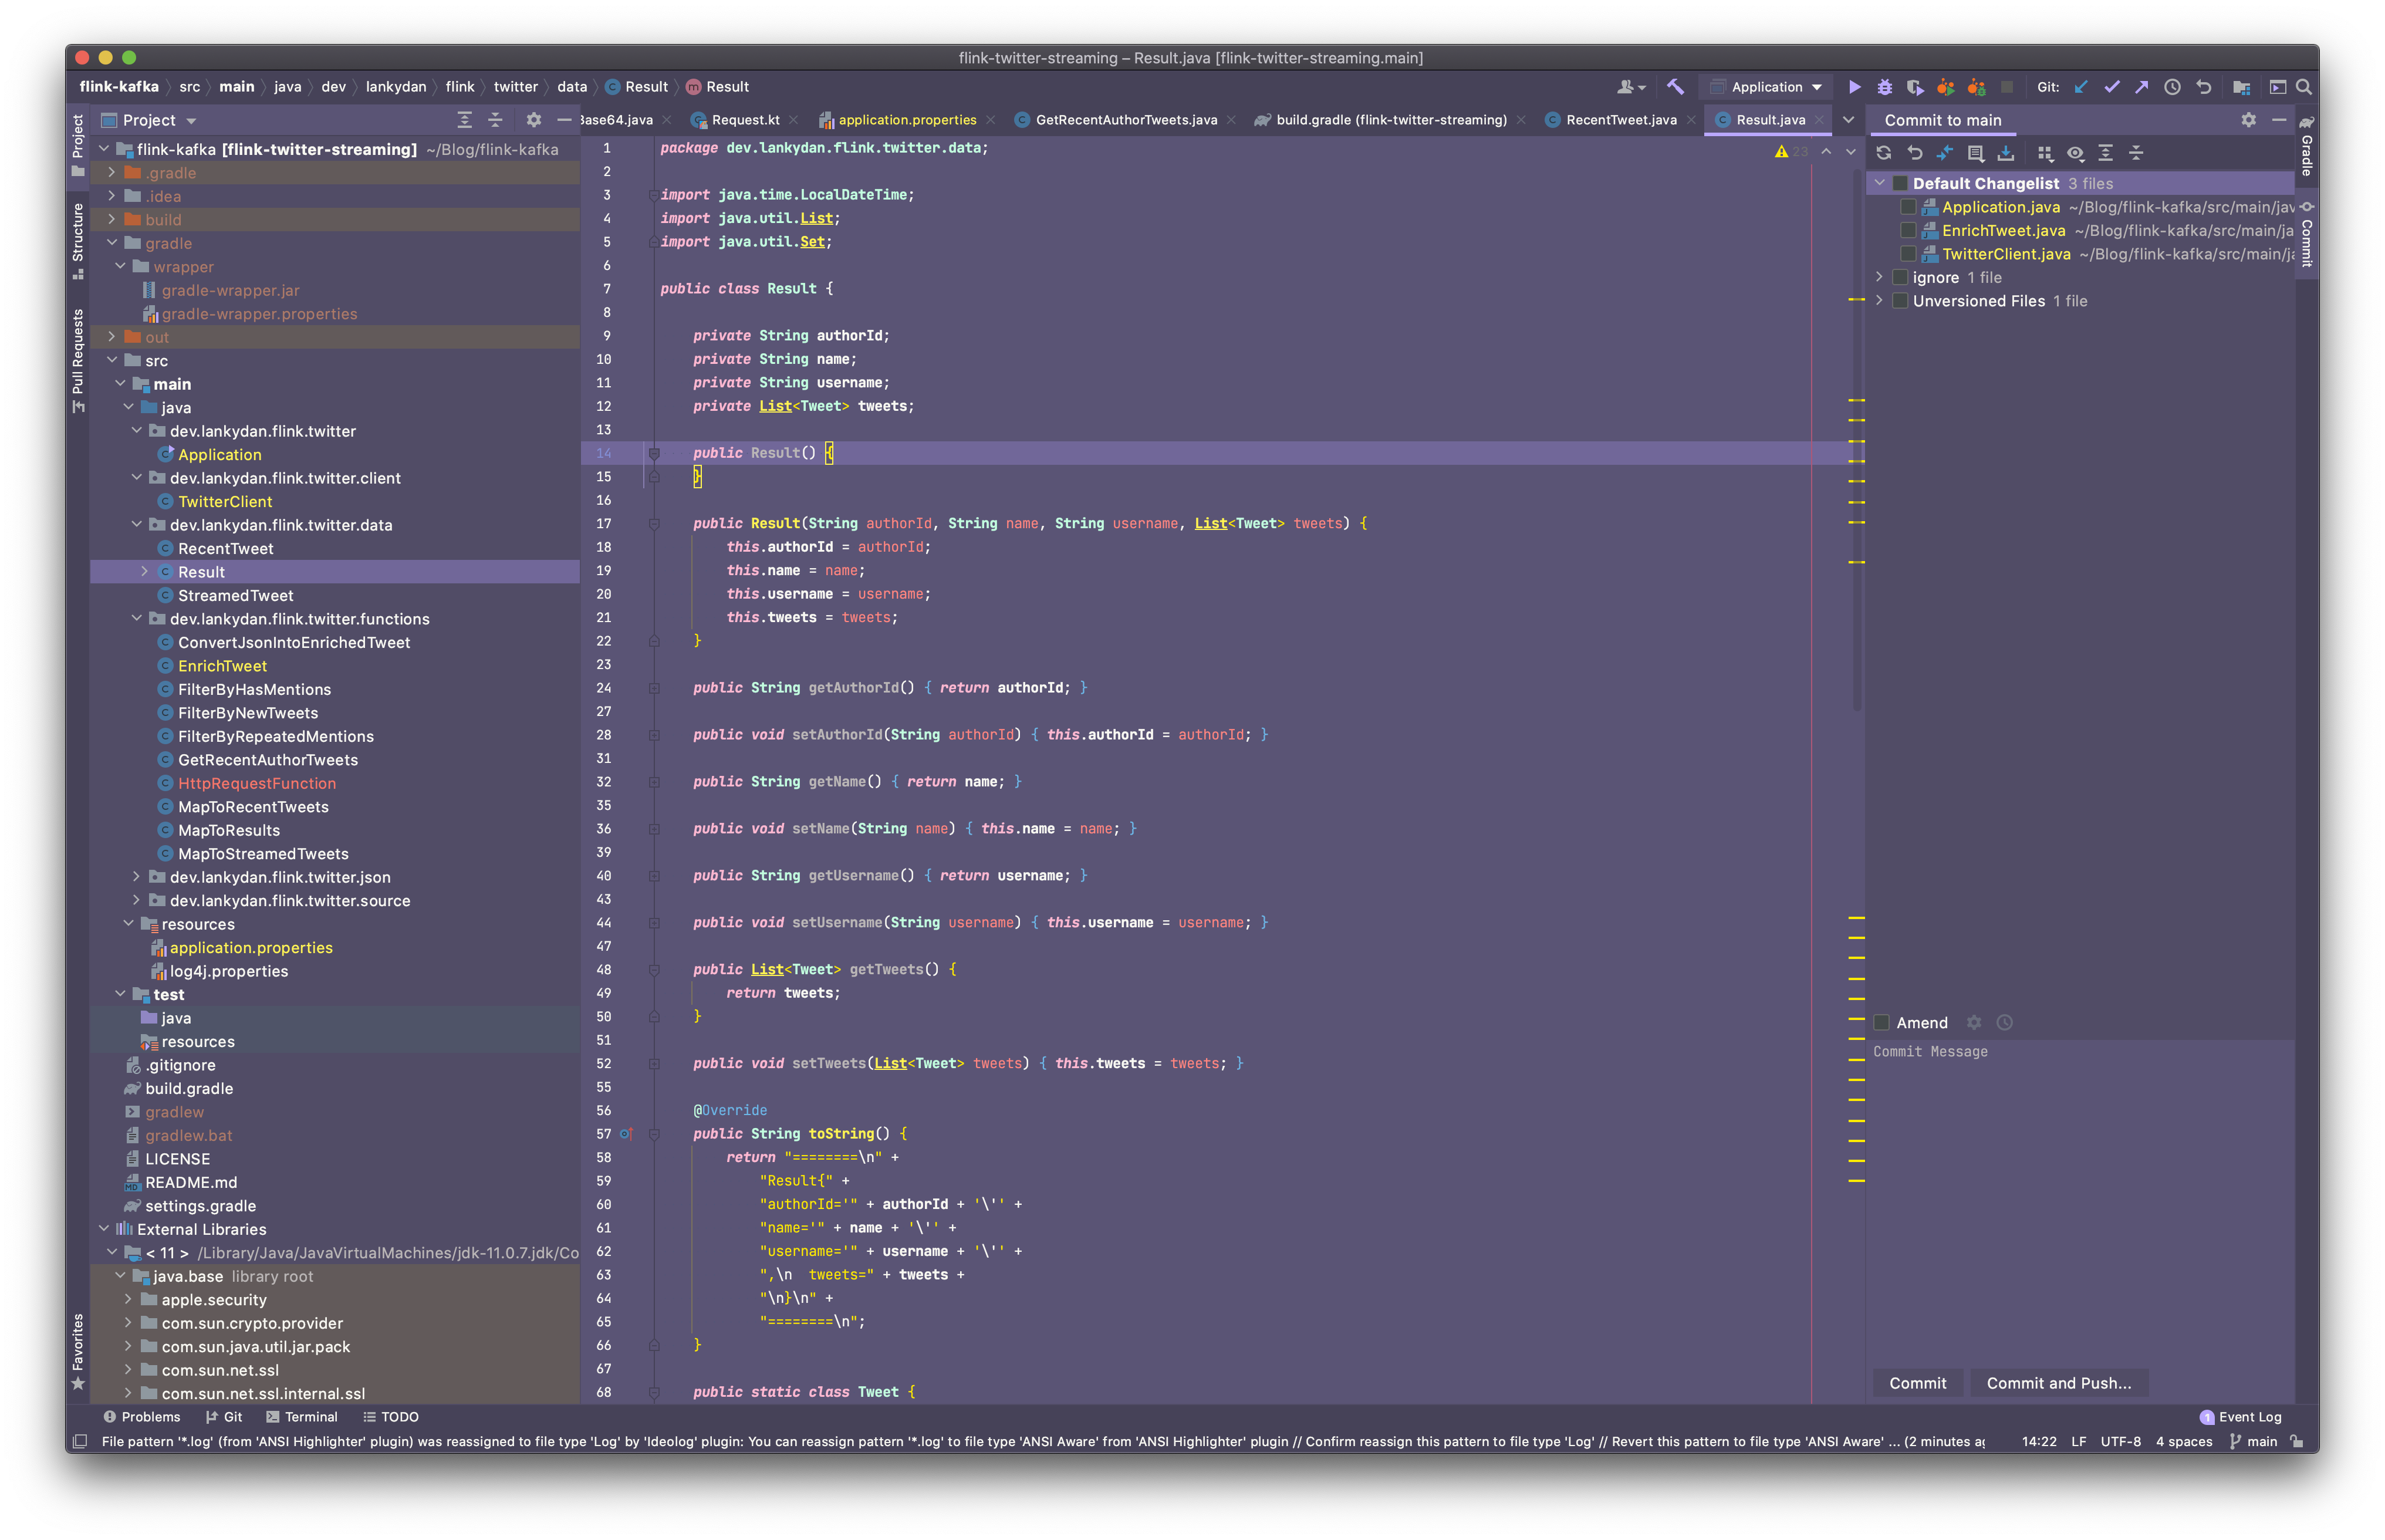Viewport: 2385px width, 1540px height.
Task: Click the Commit button
Action: pyautogui.click(x=1917, y=1383)
